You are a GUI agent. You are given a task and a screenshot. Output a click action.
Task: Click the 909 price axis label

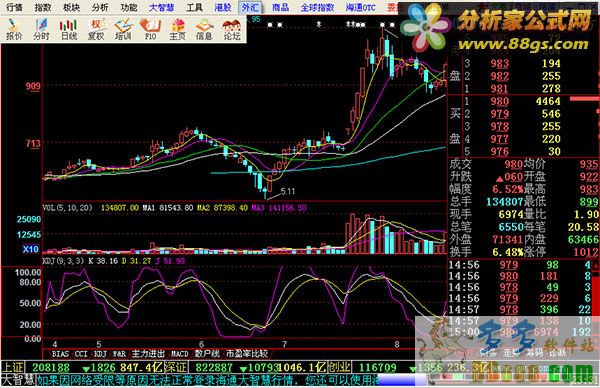pos(33,86)
